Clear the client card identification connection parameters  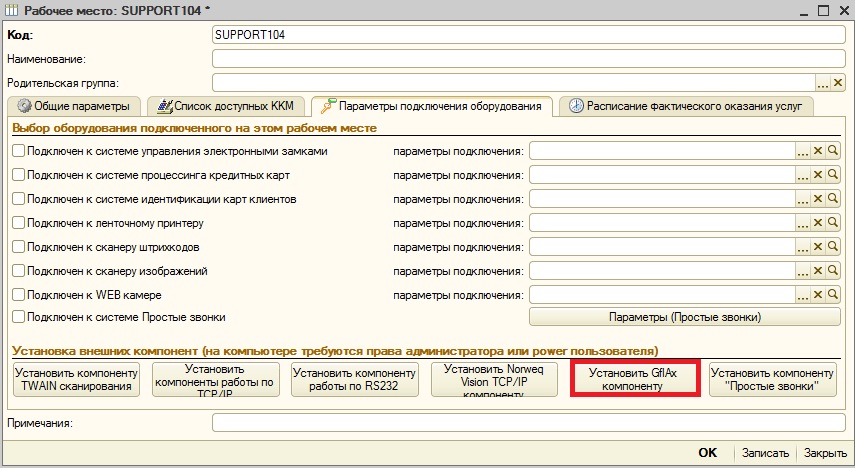pos(817,199)
